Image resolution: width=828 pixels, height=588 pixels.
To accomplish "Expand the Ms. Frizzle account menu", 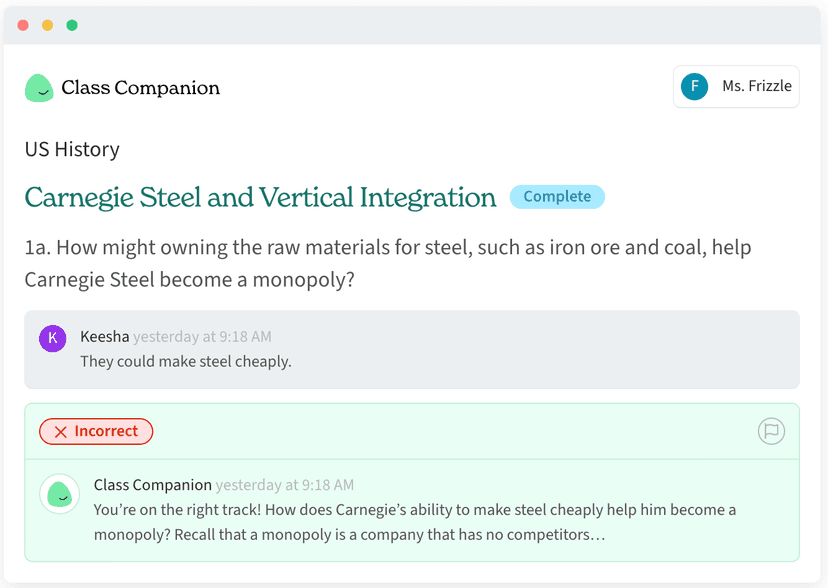I will coord(736,87).
